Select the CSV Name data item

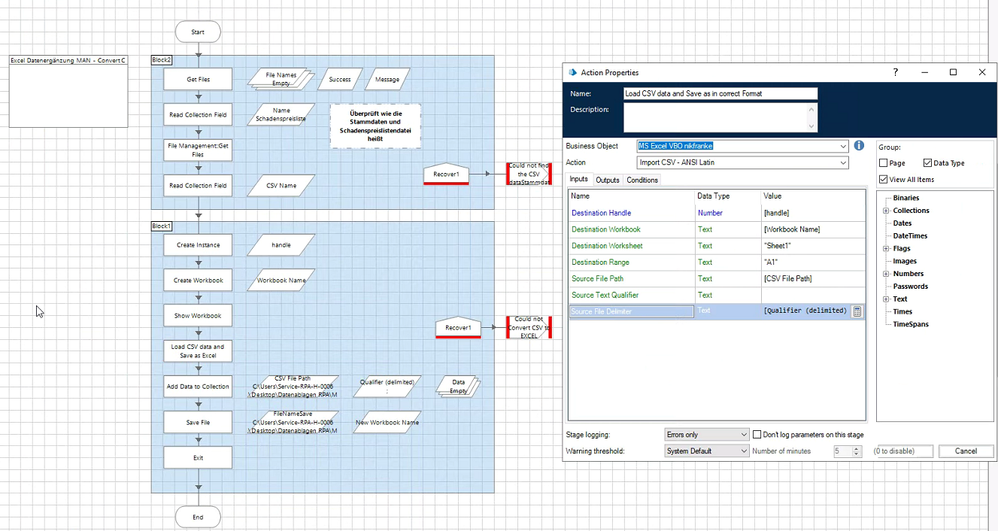pos(281,185)
